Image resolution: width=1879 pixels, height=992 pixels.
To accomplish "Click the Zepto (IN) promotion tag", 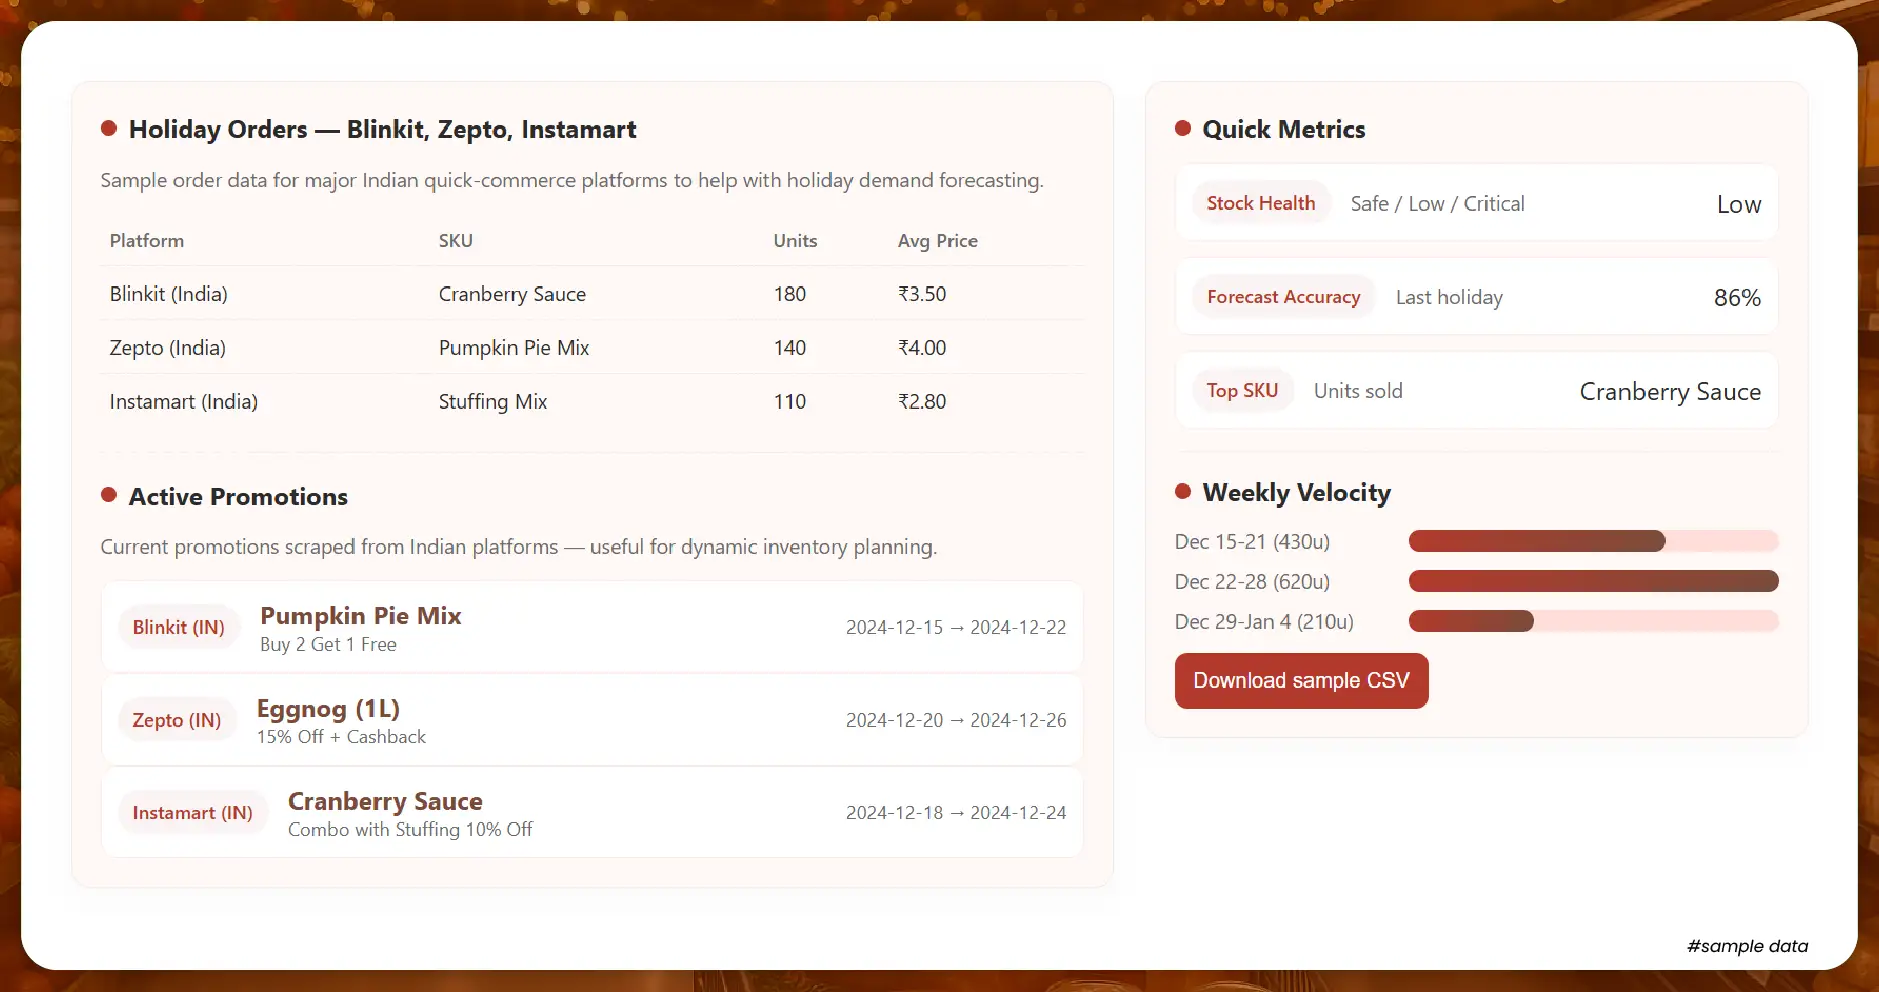I will pos(177,720).
